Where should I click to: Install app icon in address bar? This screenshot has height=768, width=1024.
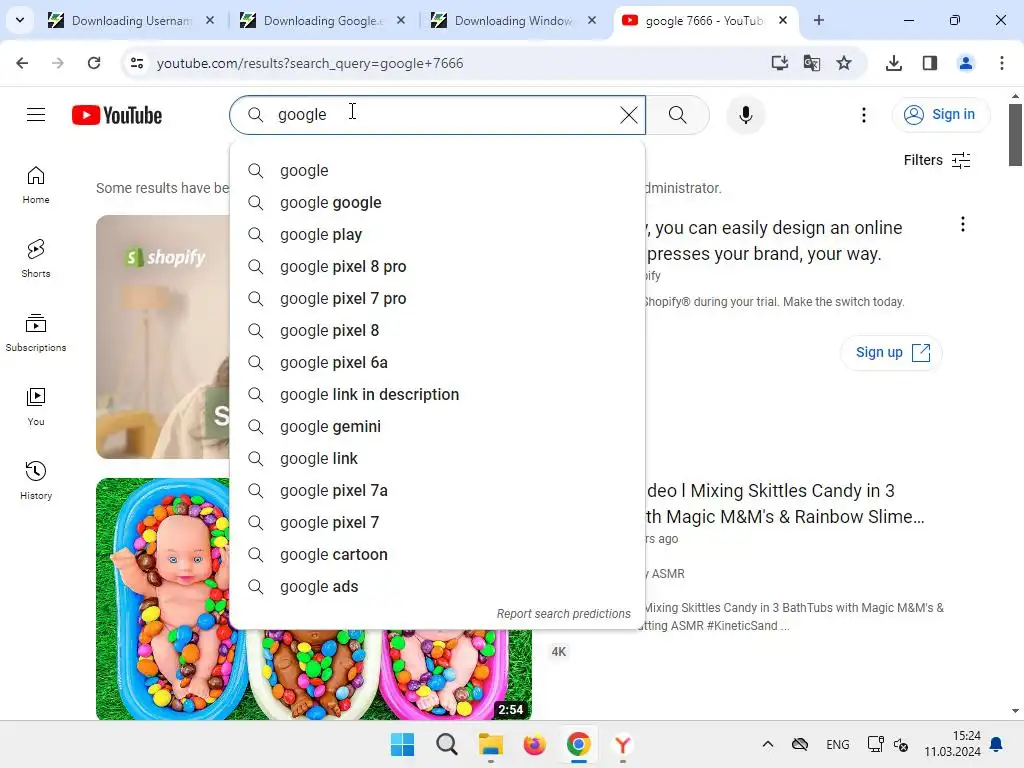click(780, 63)
